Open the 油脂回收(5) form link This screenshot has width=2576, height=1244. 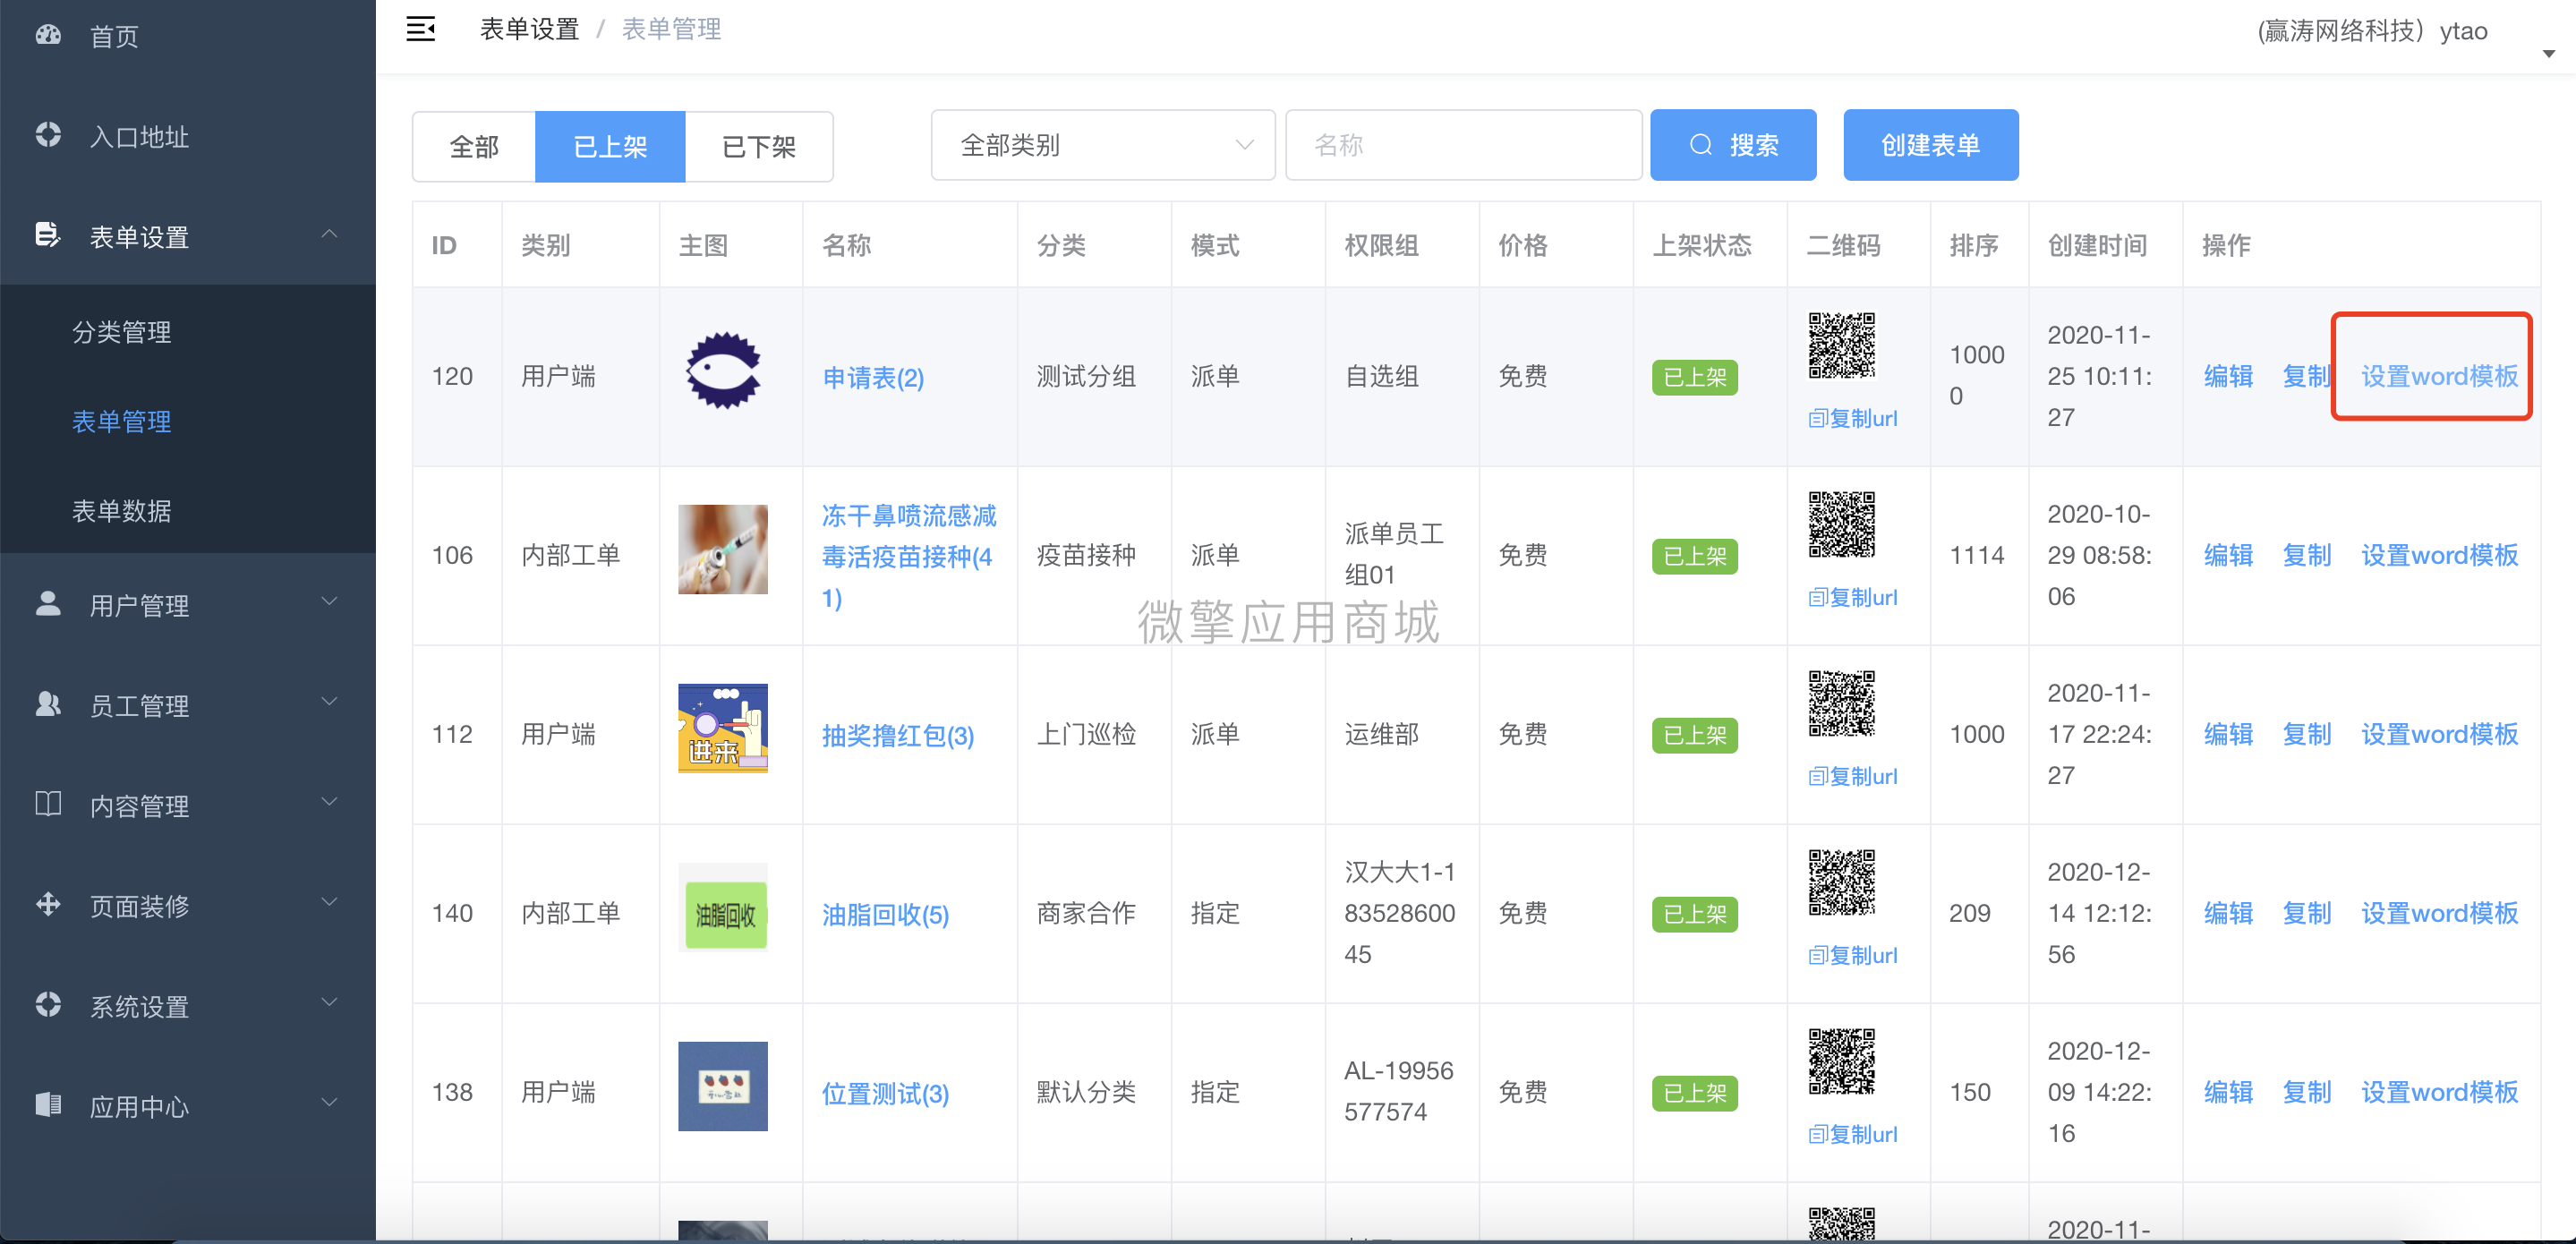[885, 914]
